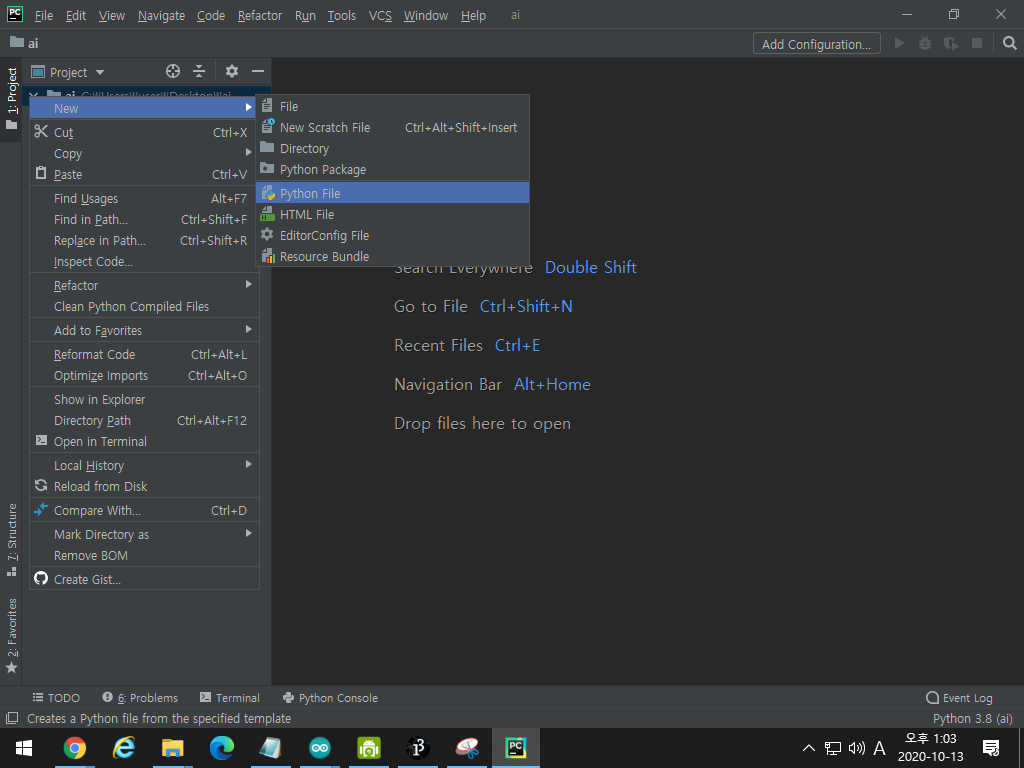The height and width of the screenshot is (768, 1024).
Task: Click the Locate/Select Opened File target icon
Action: tap(172, 71)
